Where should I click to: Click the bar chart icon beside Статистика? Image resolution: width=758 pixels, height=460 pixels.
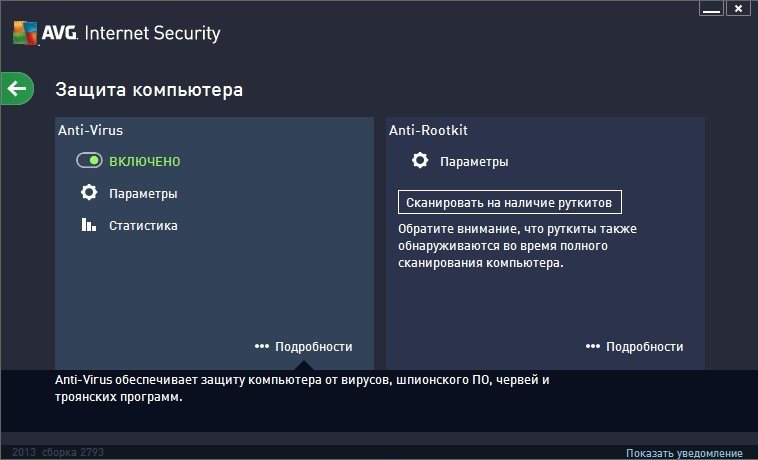[89, 225]
